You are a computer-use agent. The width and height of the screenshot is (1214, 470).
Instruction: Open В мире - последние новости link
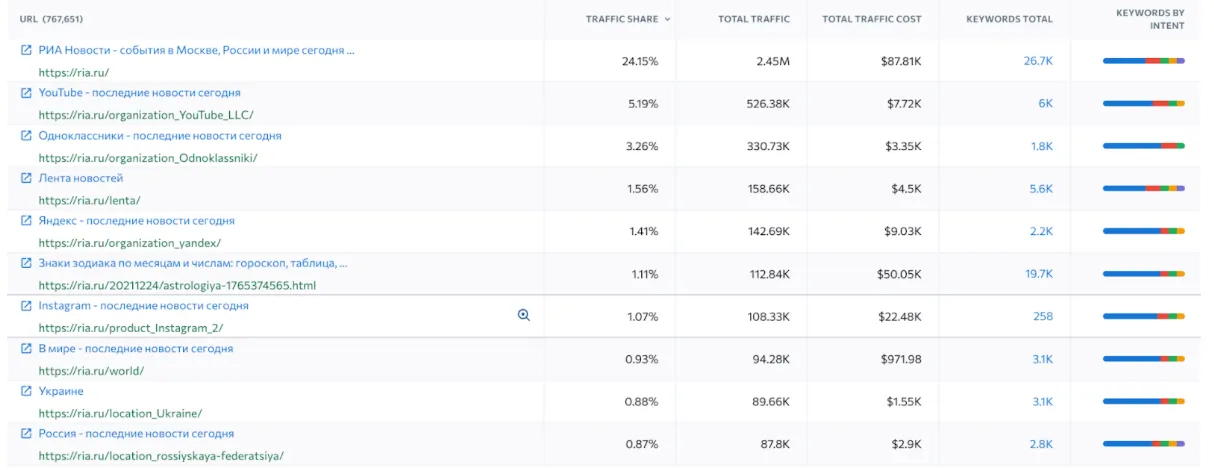click(x=135, y=349)
